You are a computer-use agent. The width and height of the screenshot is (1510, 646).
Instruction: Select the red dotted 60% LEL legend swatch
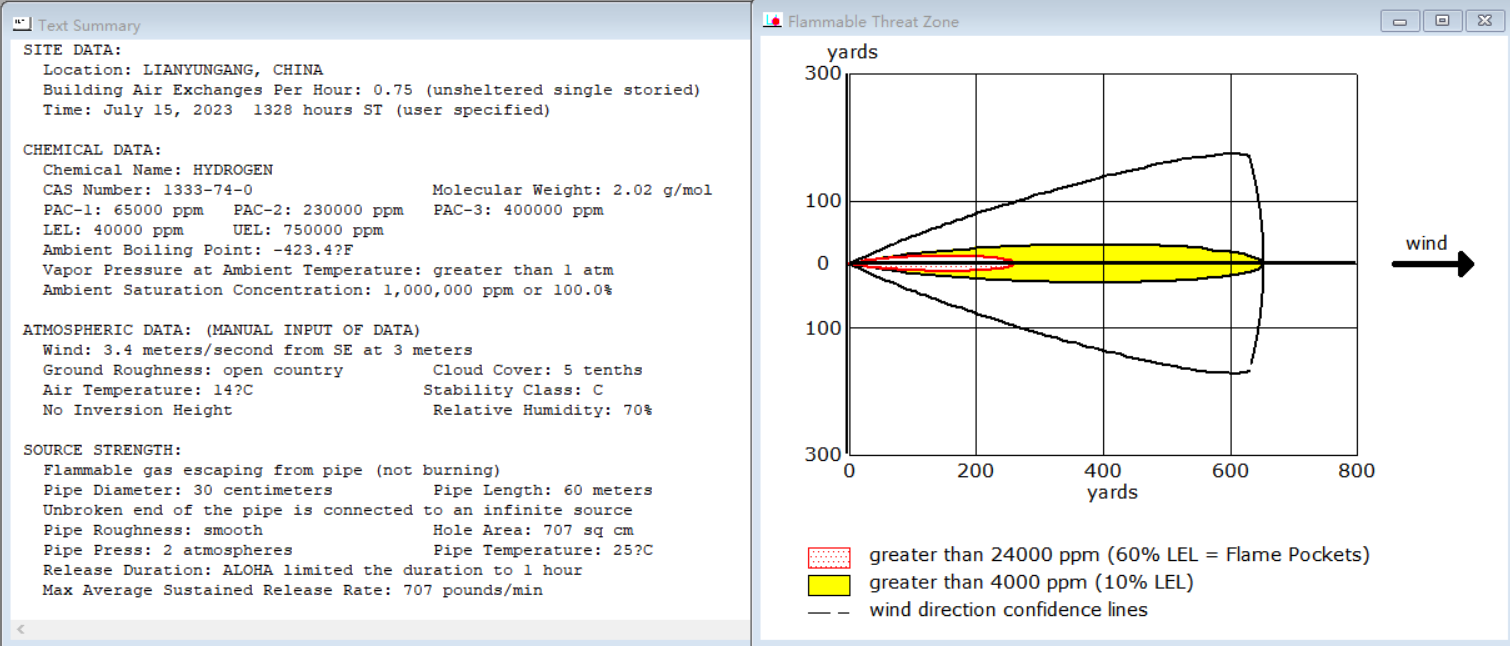(x=828, y=557)
